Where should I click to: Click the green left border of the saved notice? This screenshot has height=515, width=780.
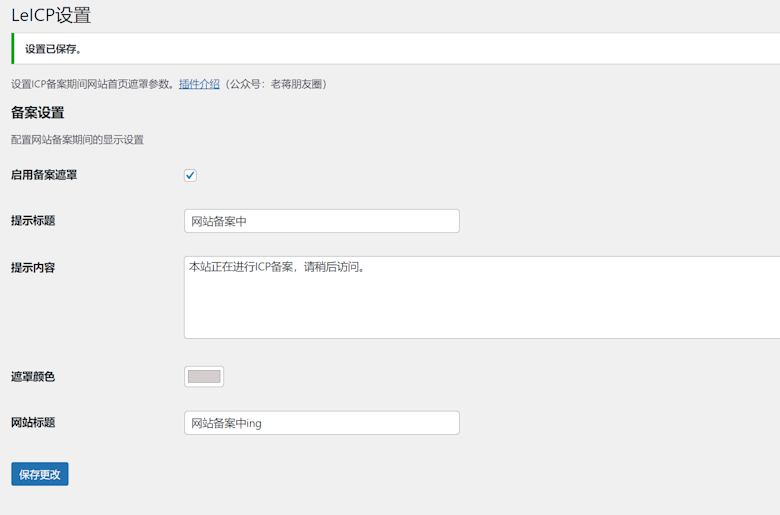point(13,48)
